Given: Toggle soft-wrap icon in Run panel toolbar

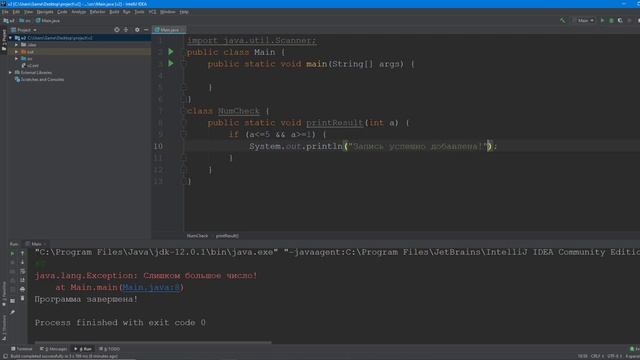Looking at the screenshot, I should pyautogui.click(x=22, y=271).
